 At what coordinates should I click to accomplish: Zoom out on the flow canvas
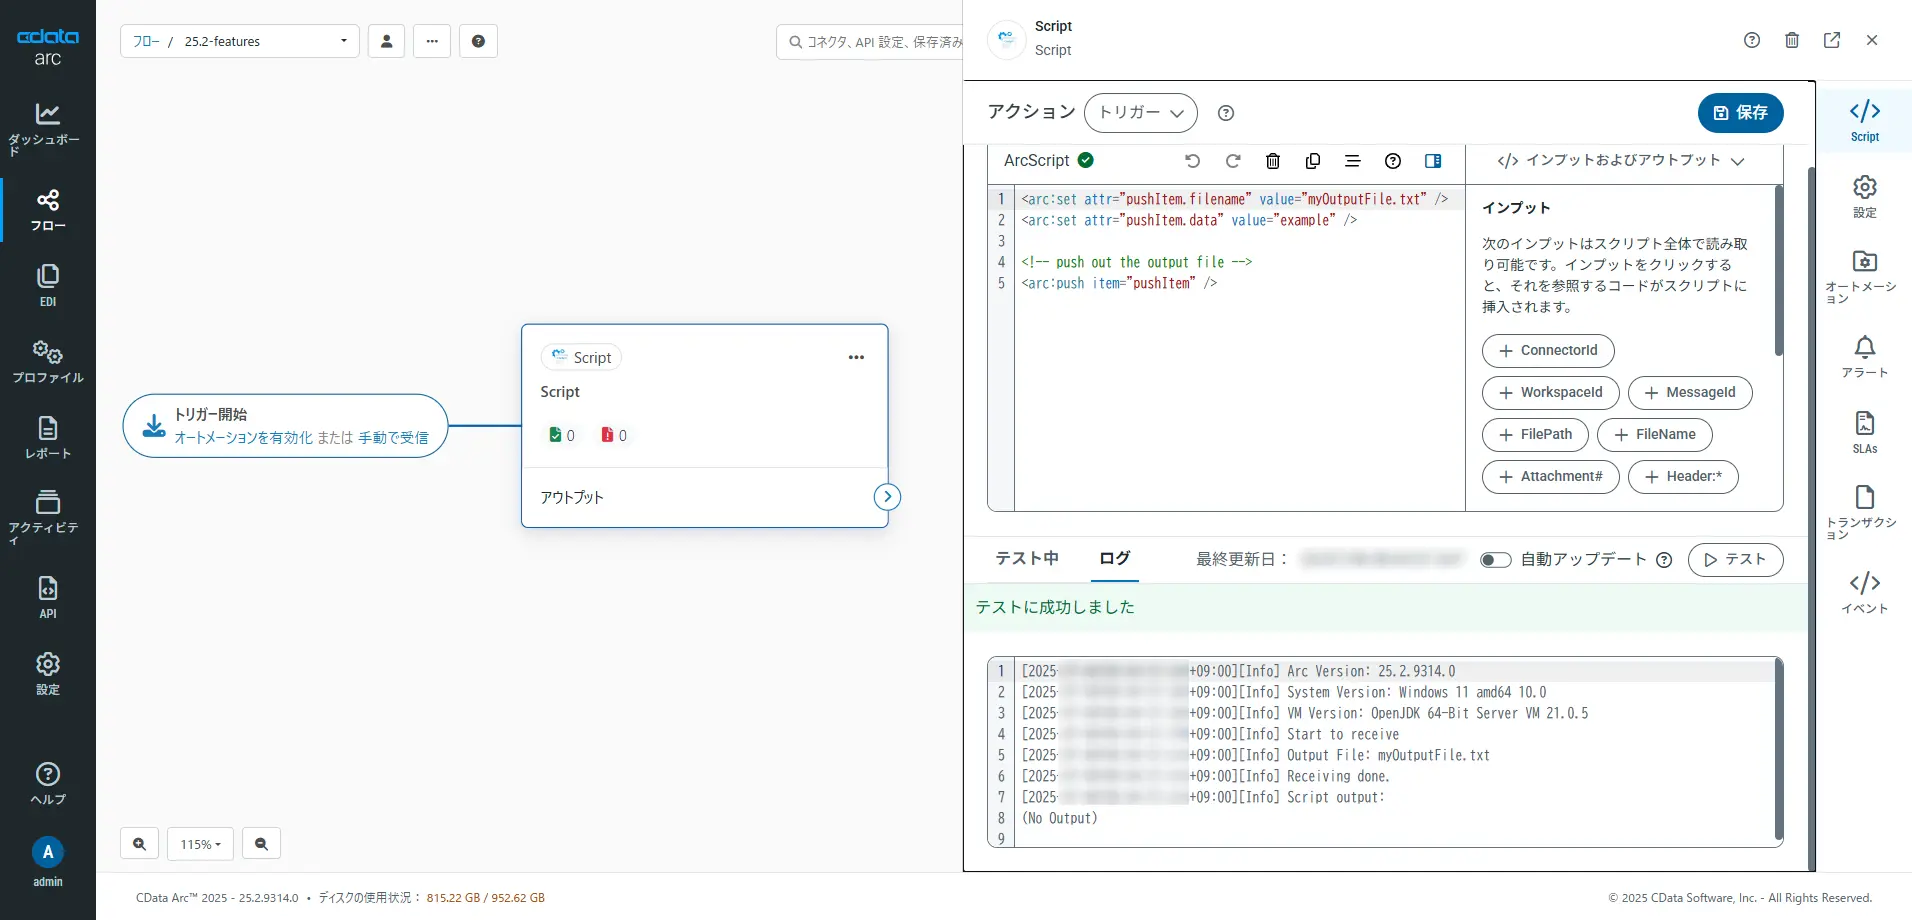coord(261,844)
